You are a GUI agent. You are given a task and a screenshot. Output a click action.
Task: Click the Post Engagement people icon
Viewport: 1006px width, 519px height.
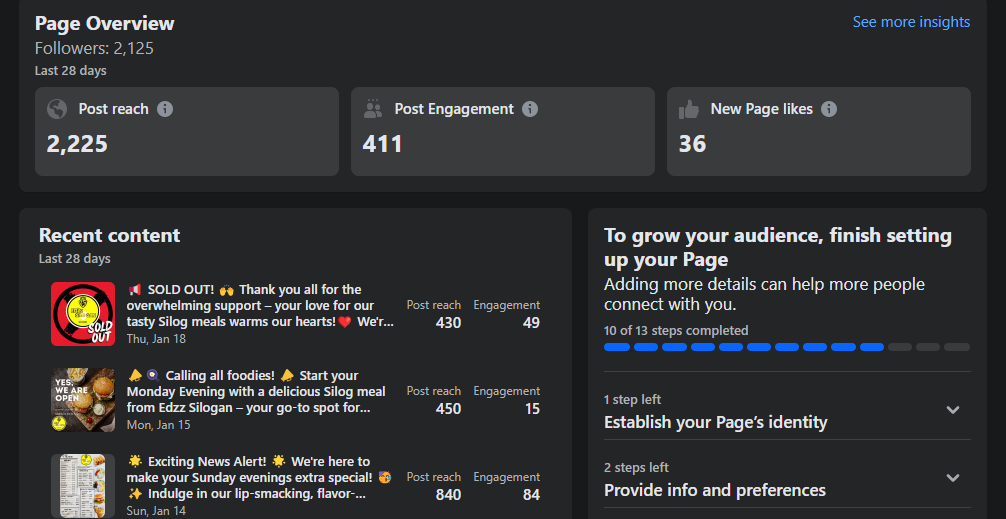[x=373, y=109]
